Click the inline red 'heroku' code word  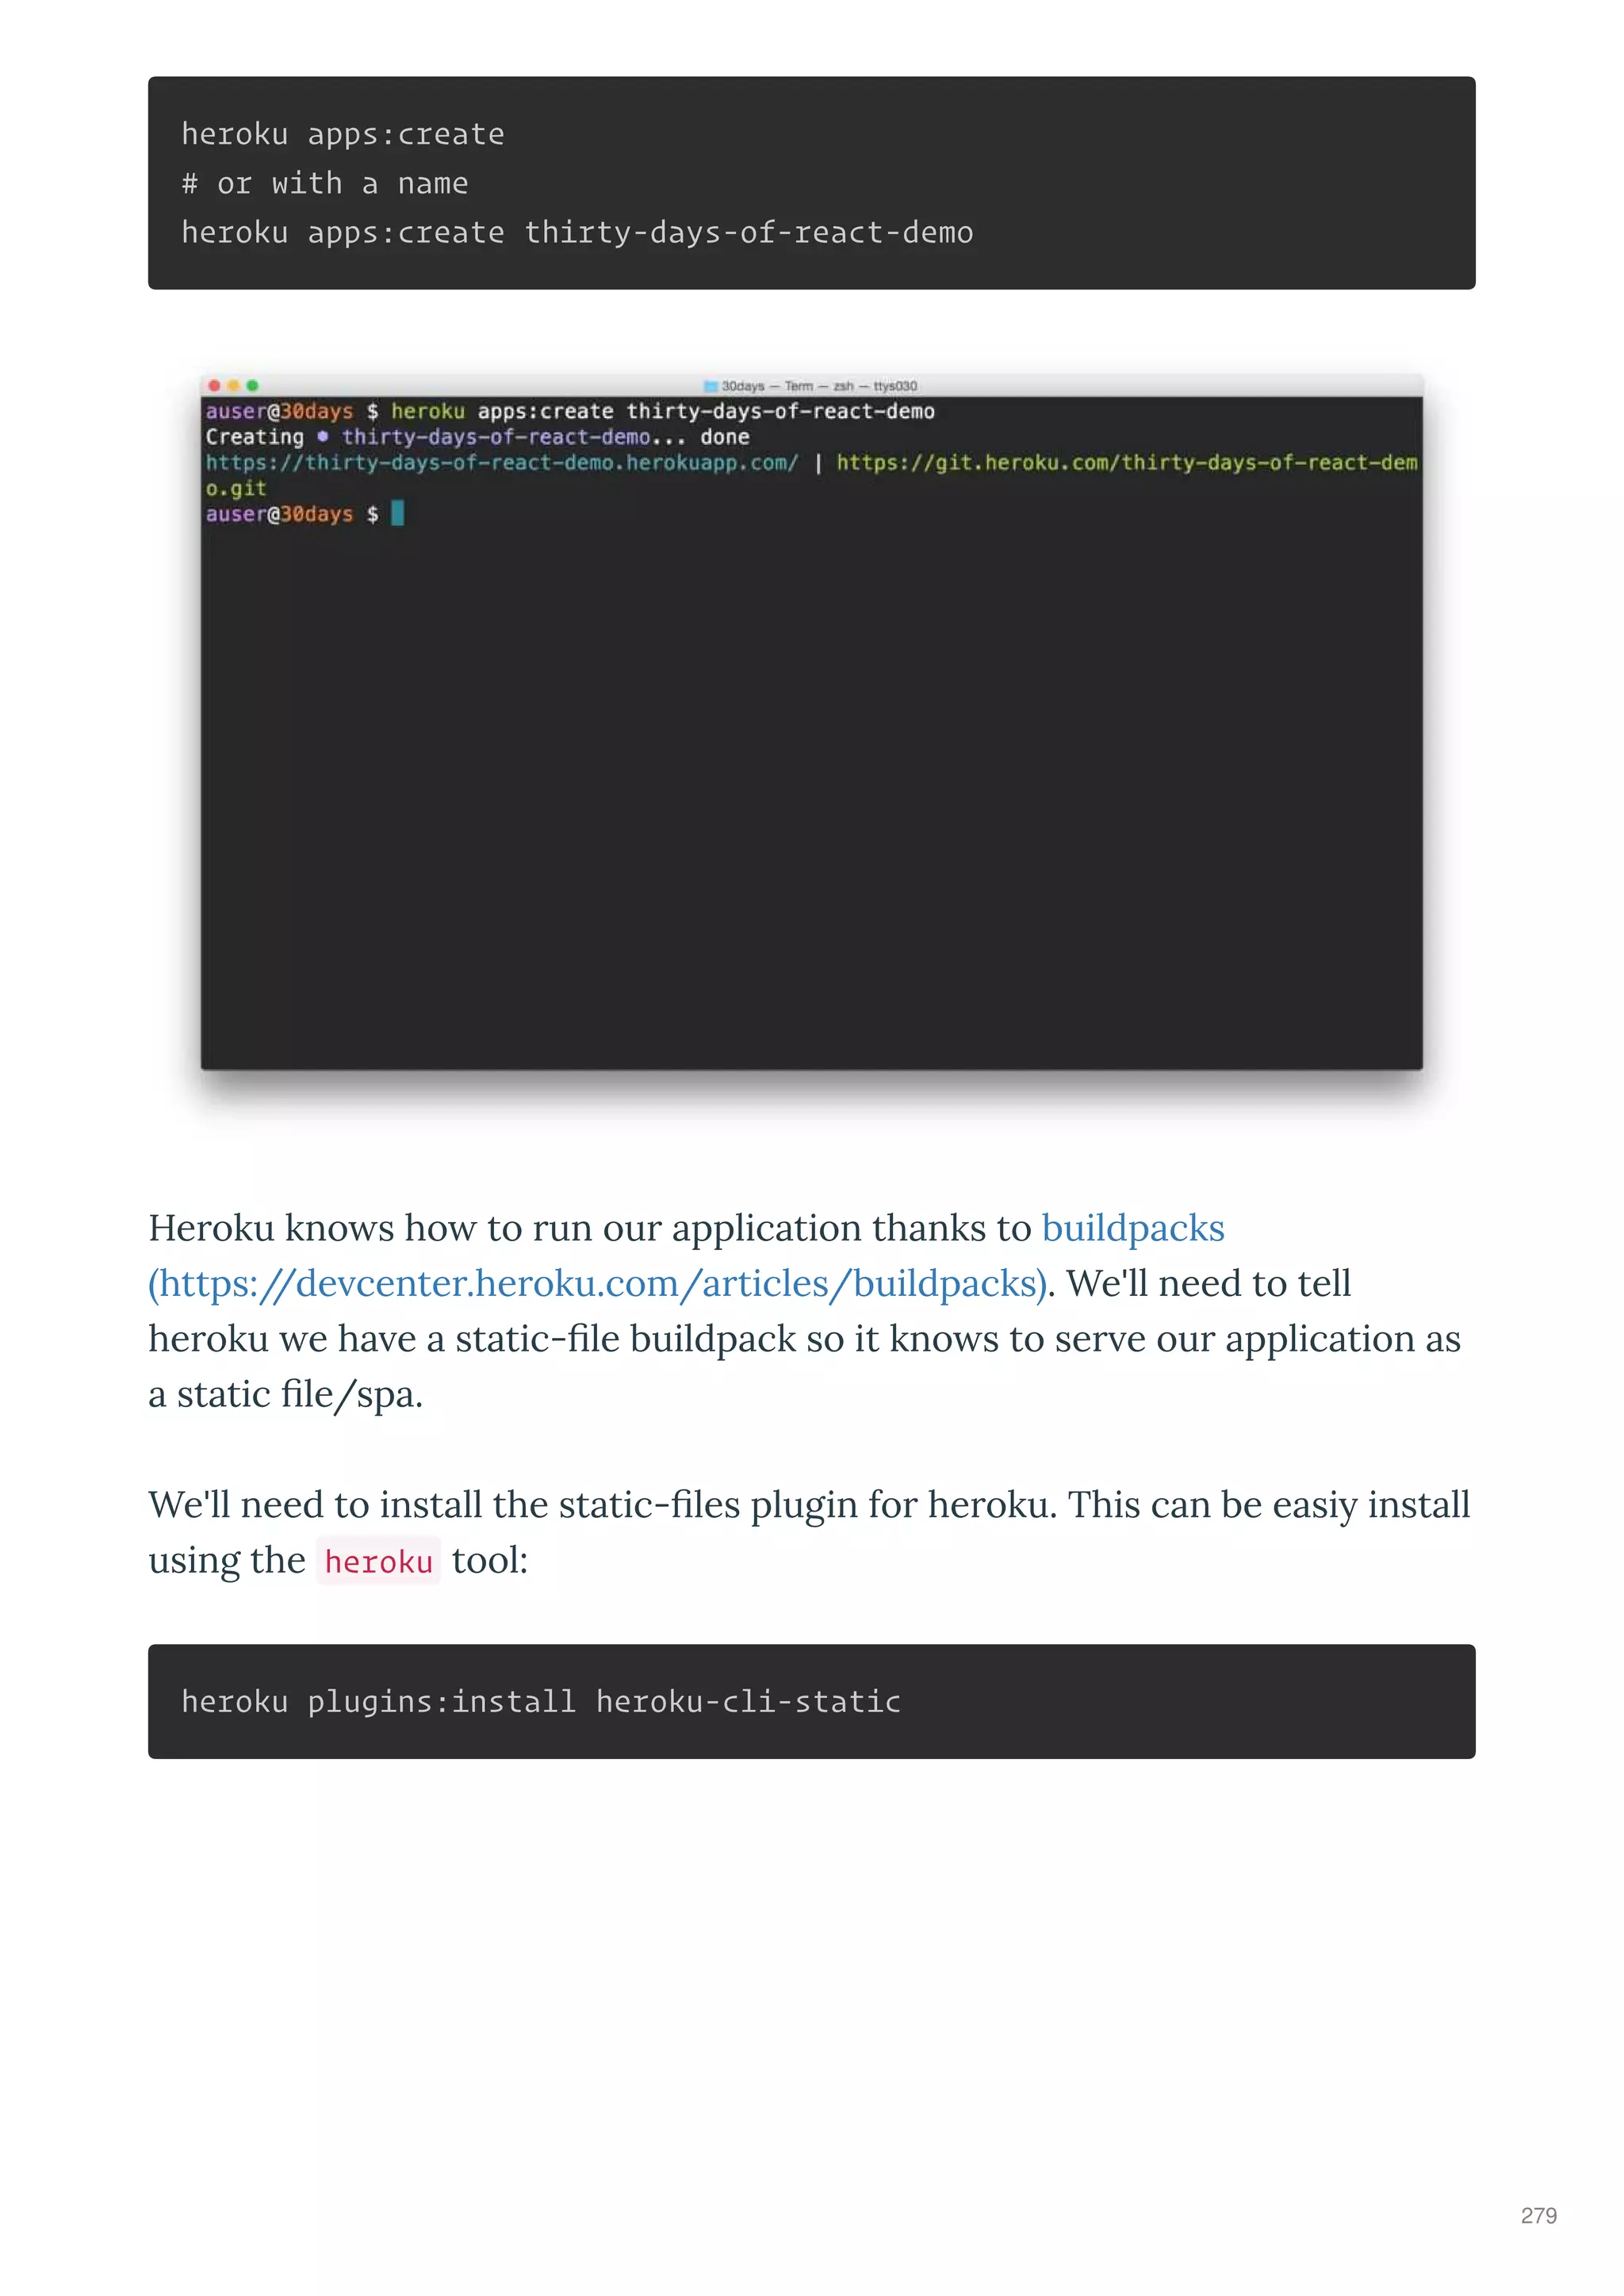click(x=378, y=1561)
